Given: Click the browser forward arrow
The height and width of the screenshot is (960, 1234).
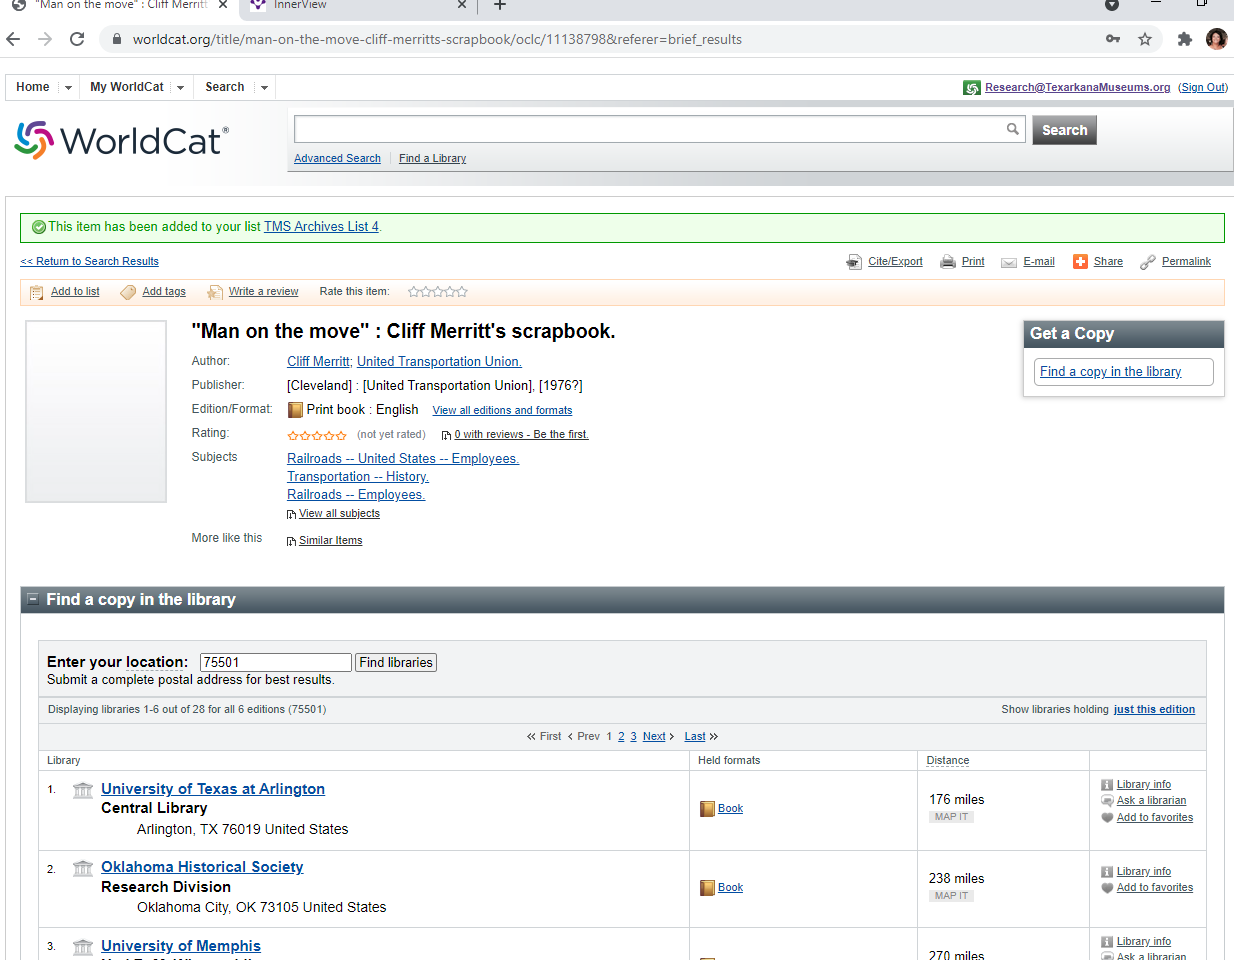Looking at the screenshot, I should coord(45,39).
